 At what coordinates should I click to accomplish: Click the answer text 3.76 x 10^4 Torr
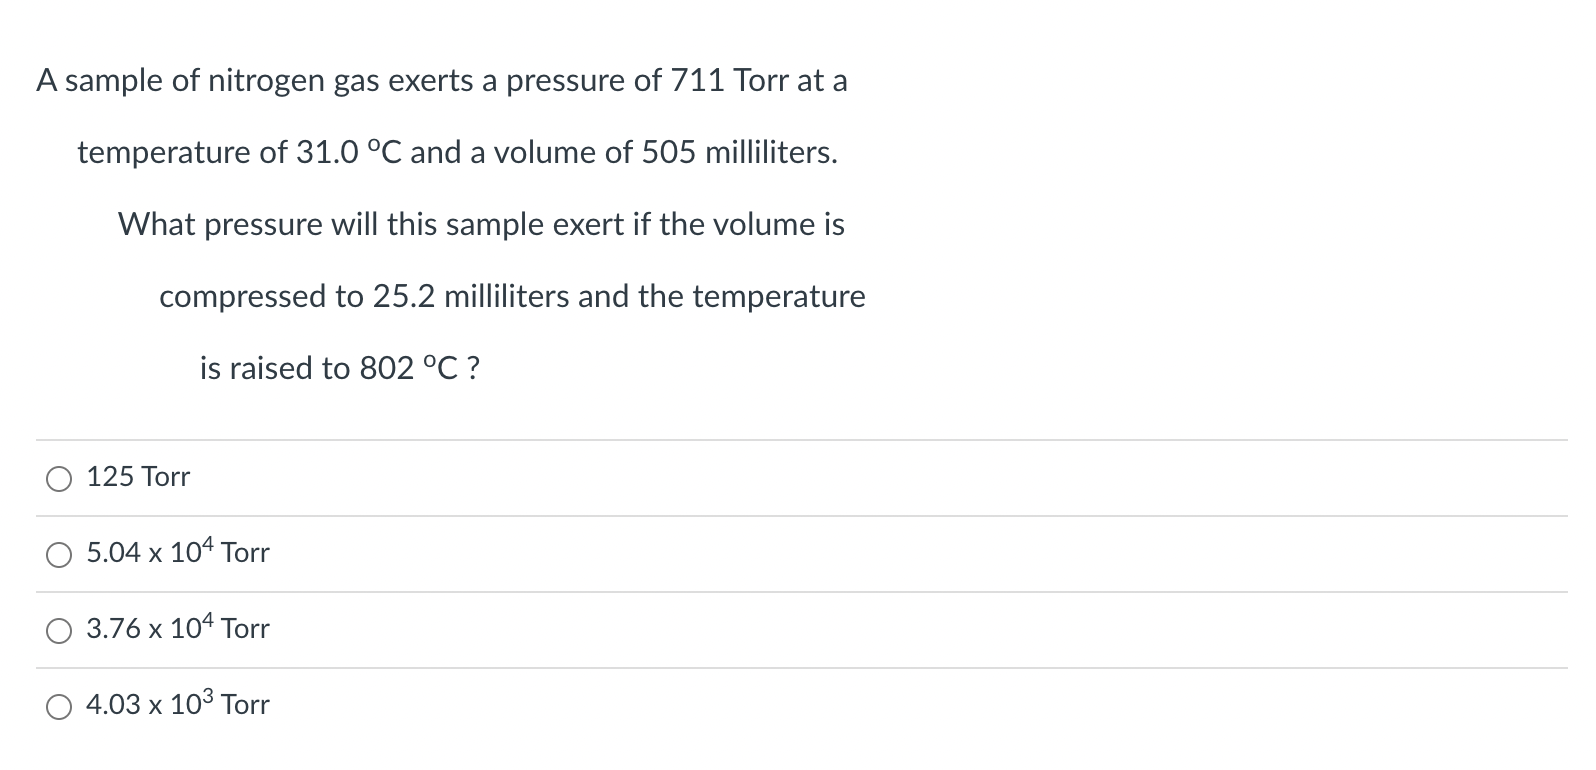178,629
